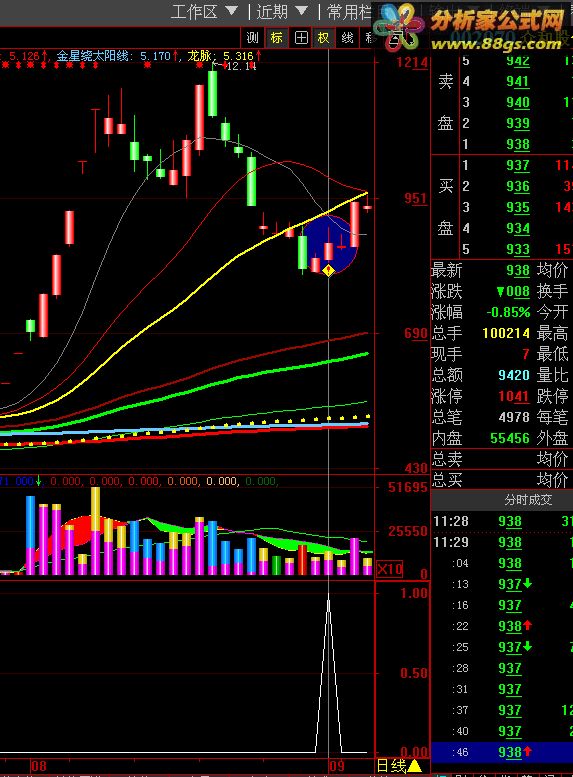
Task: Click the colorful flower logo icon
Action: tap(399, 26)
